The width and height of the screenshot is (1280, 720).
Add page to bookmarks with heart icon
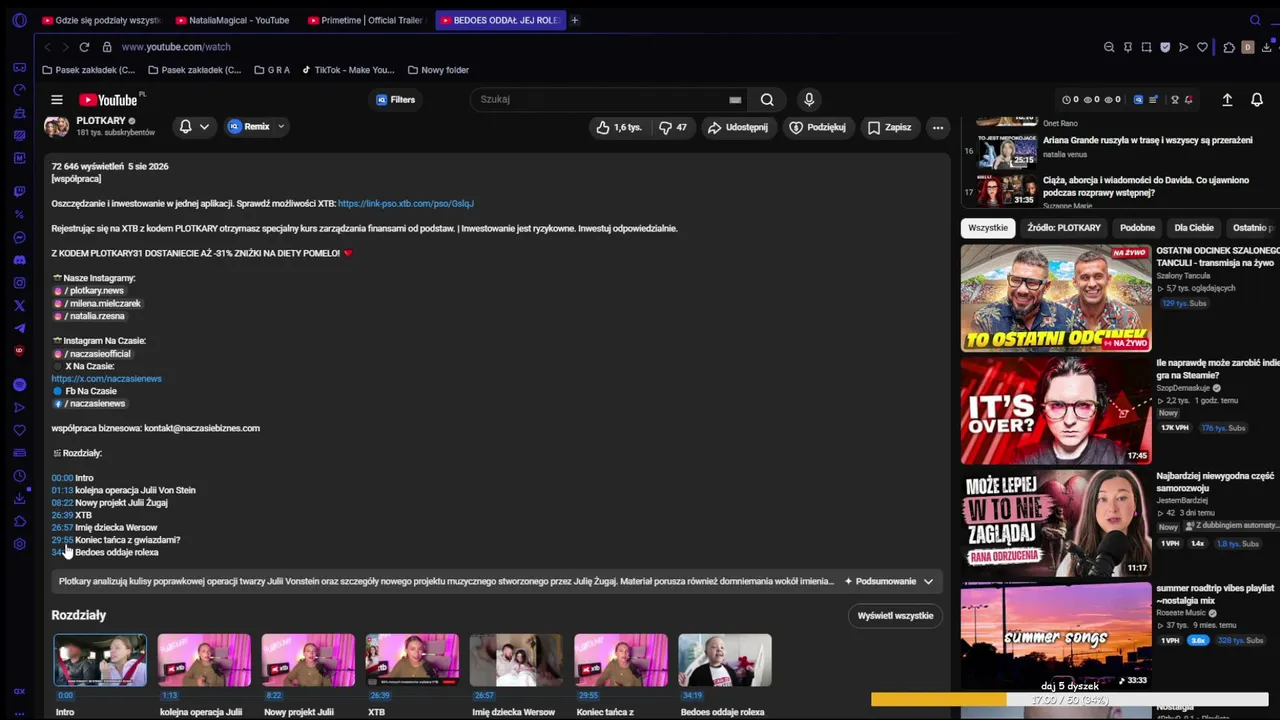coord(1202,47)
